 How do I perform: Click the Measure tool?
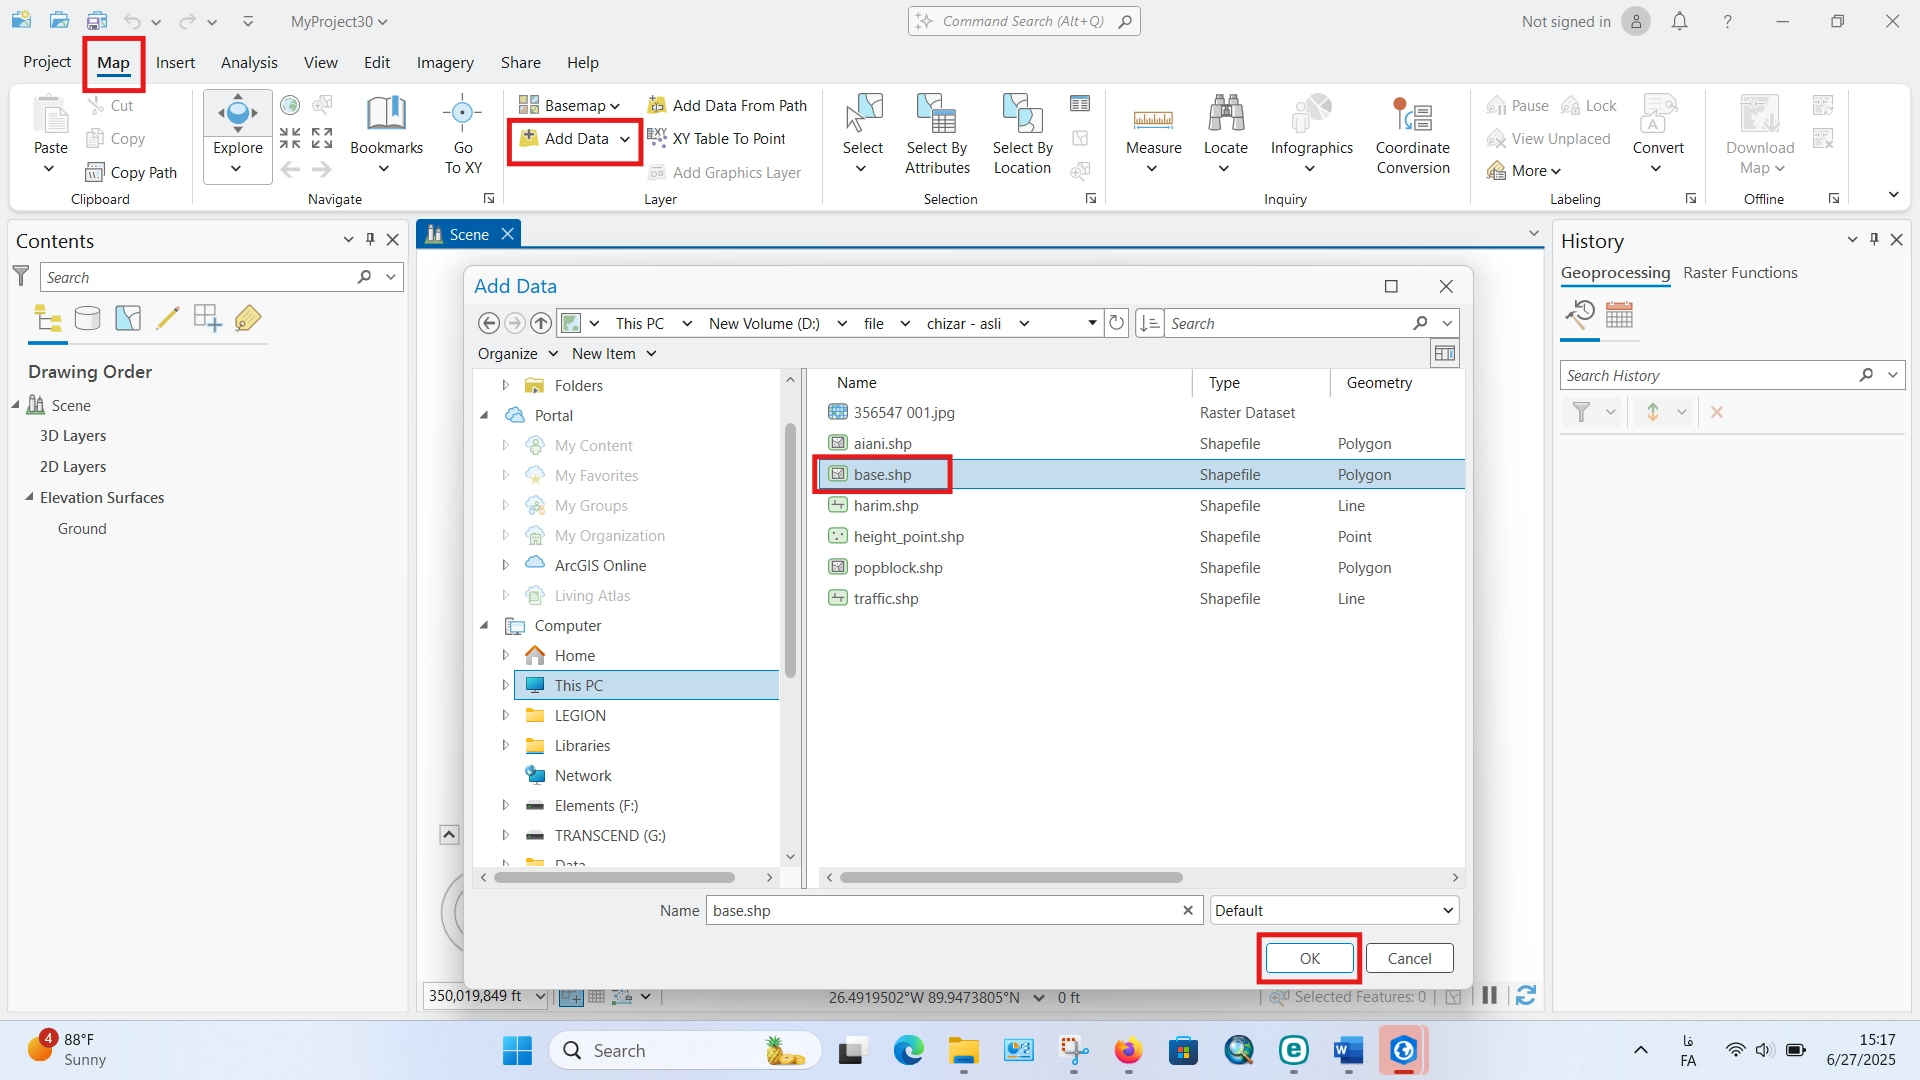coord(1153,135)
